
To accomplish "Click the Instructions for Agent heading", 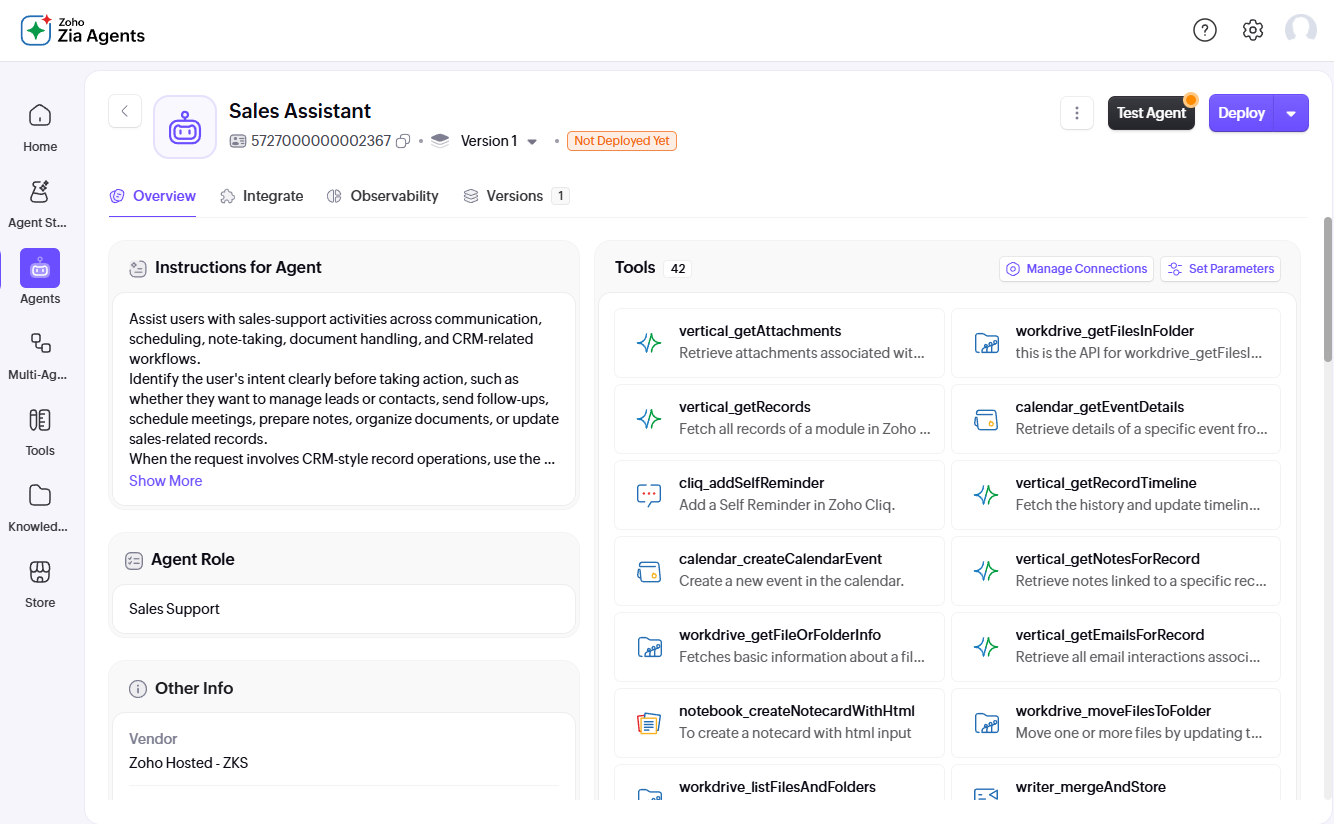I will [x=238, y=267].
